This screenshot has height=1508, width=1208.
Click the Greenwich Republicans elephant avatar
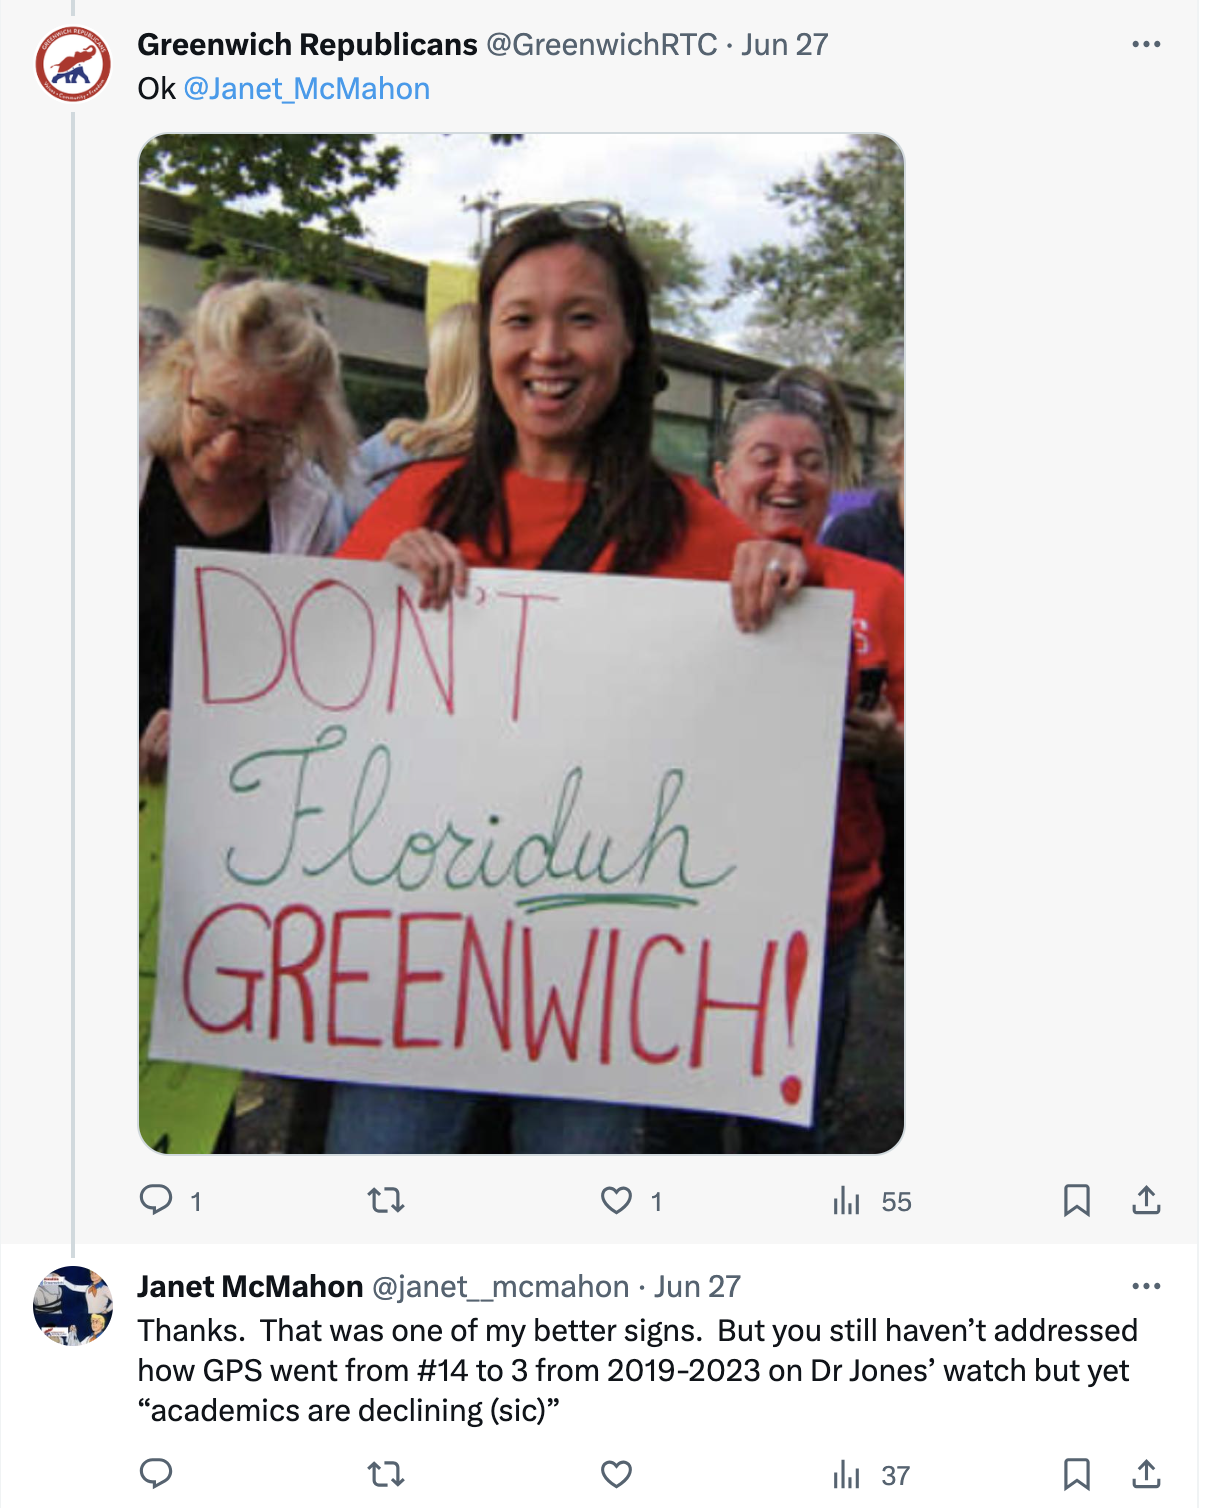pos(73,65)
